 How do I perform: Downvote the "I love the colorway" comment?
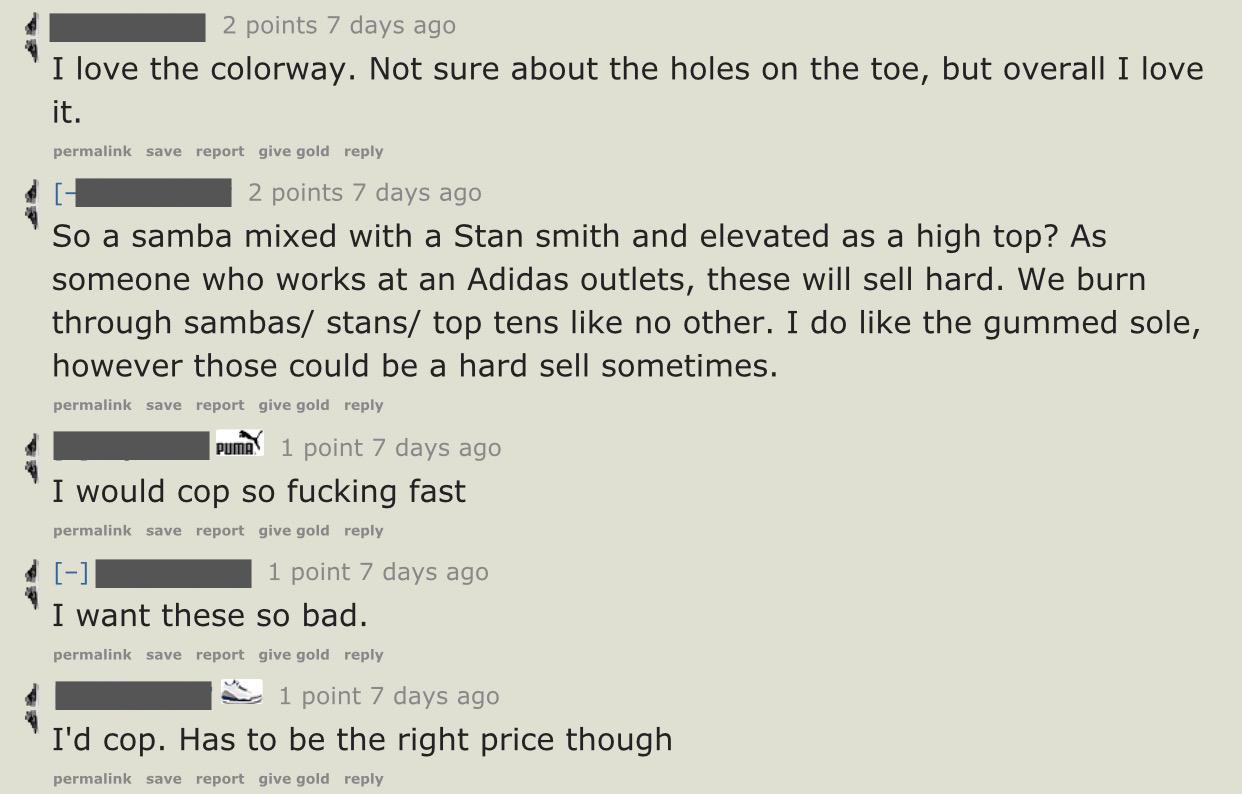click(x=32, y=51)
